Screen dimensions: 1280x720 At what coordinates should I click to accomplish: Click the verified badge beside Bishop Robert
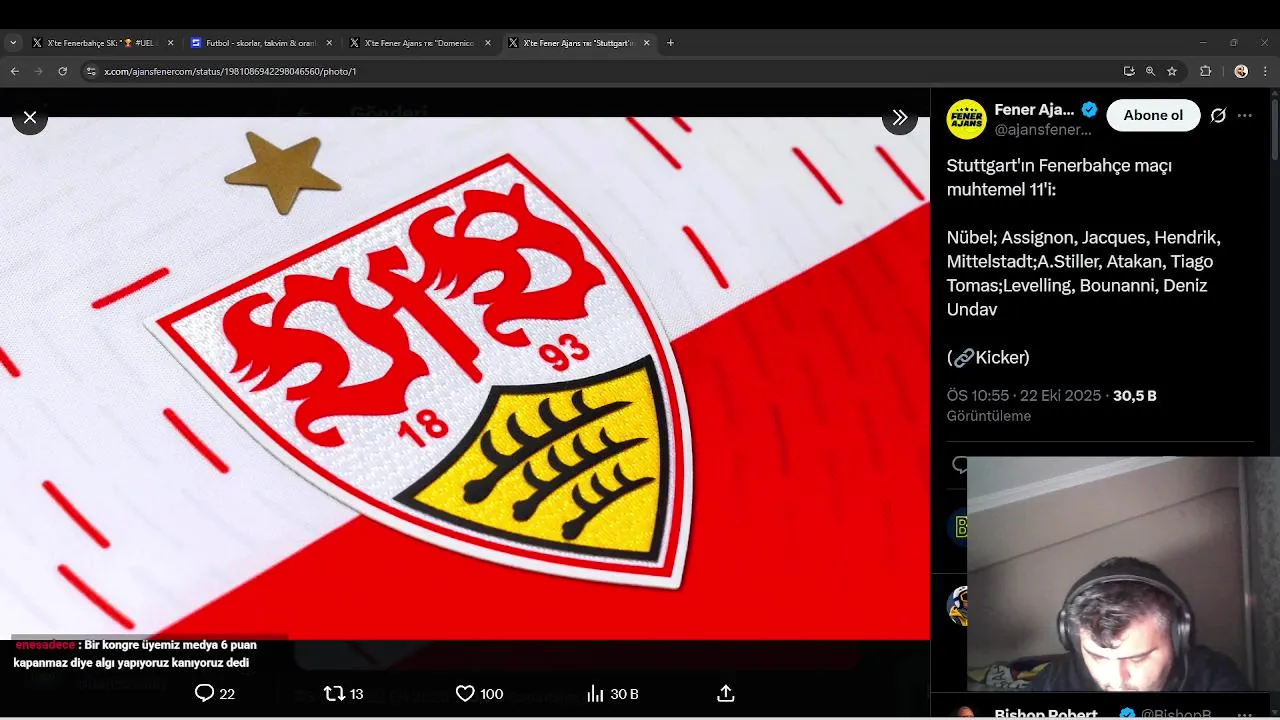(1127, 714)
